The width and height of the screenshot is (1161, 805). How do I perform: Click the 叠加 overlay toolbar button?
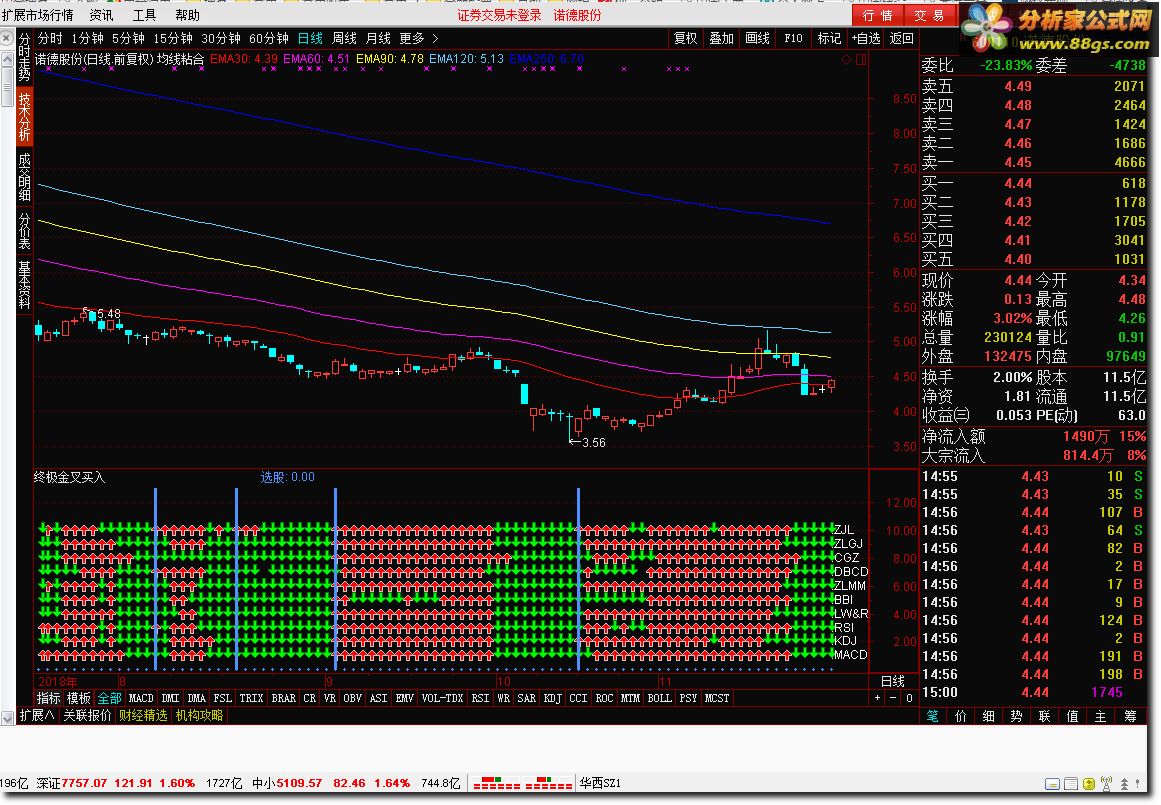[721, 39]
